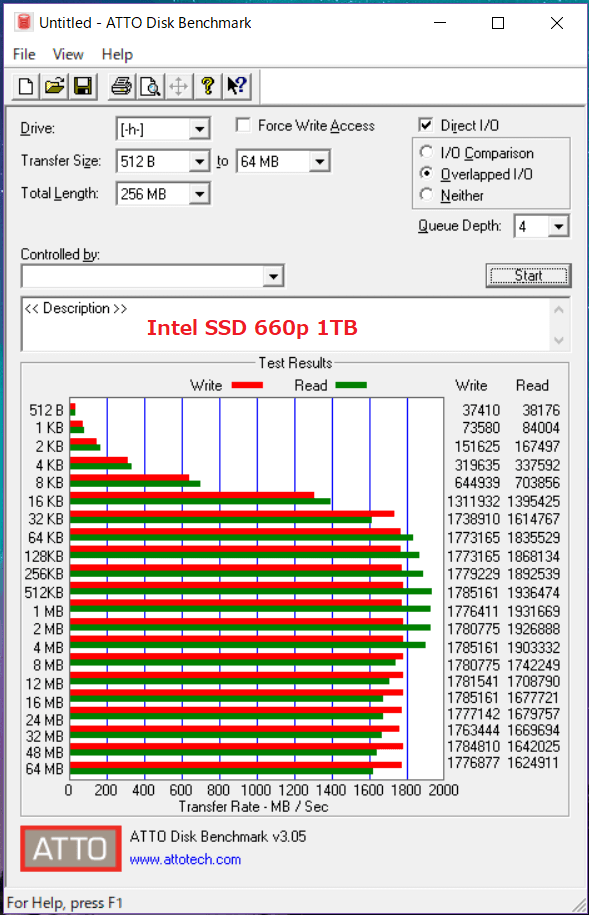Select Overlapped I/O radio option

click(x=427, y=173)
